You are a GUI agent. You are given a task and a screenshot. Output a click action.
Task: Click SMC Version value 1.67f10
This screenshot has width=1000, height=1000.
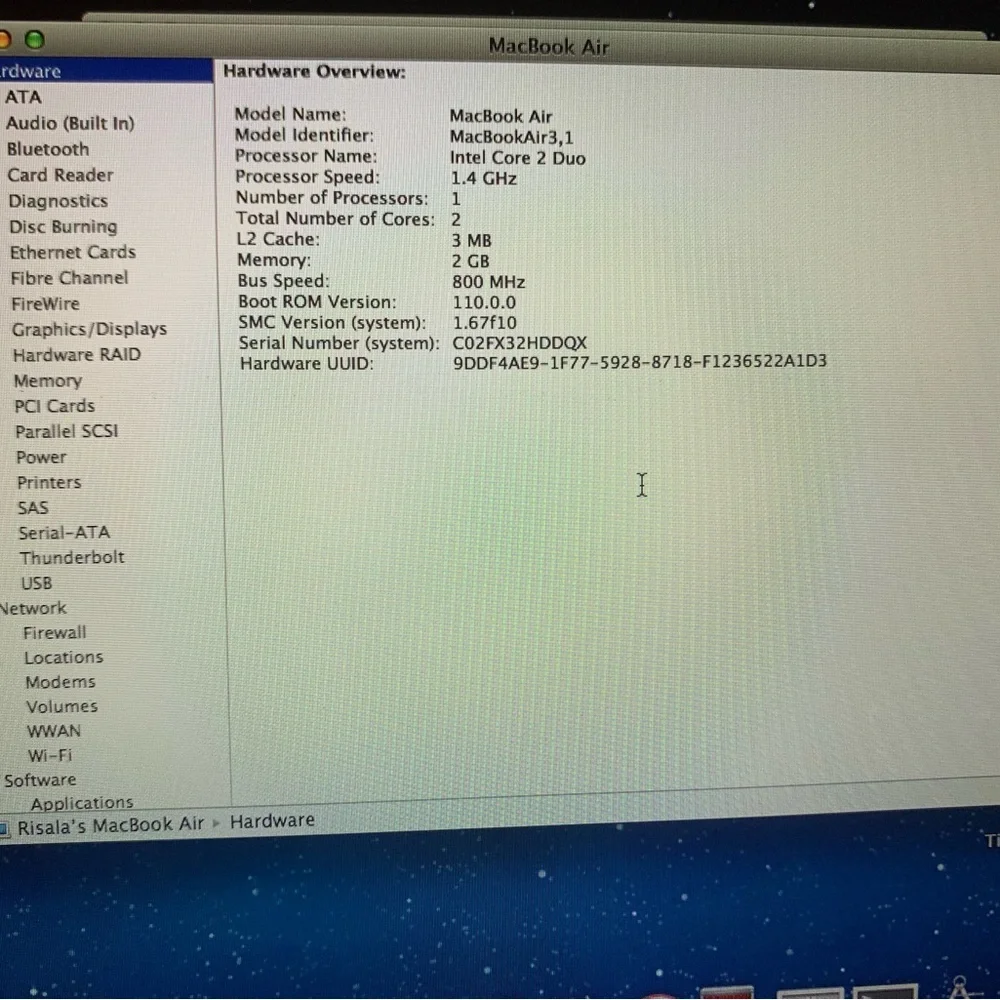tap(485, 323)
